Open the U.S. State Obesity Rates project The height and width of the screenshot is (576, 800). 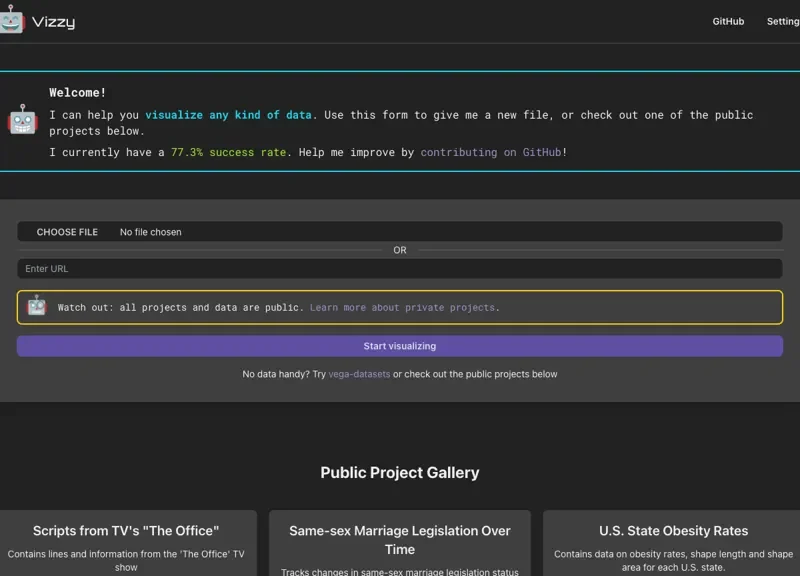tap(673, 531)
